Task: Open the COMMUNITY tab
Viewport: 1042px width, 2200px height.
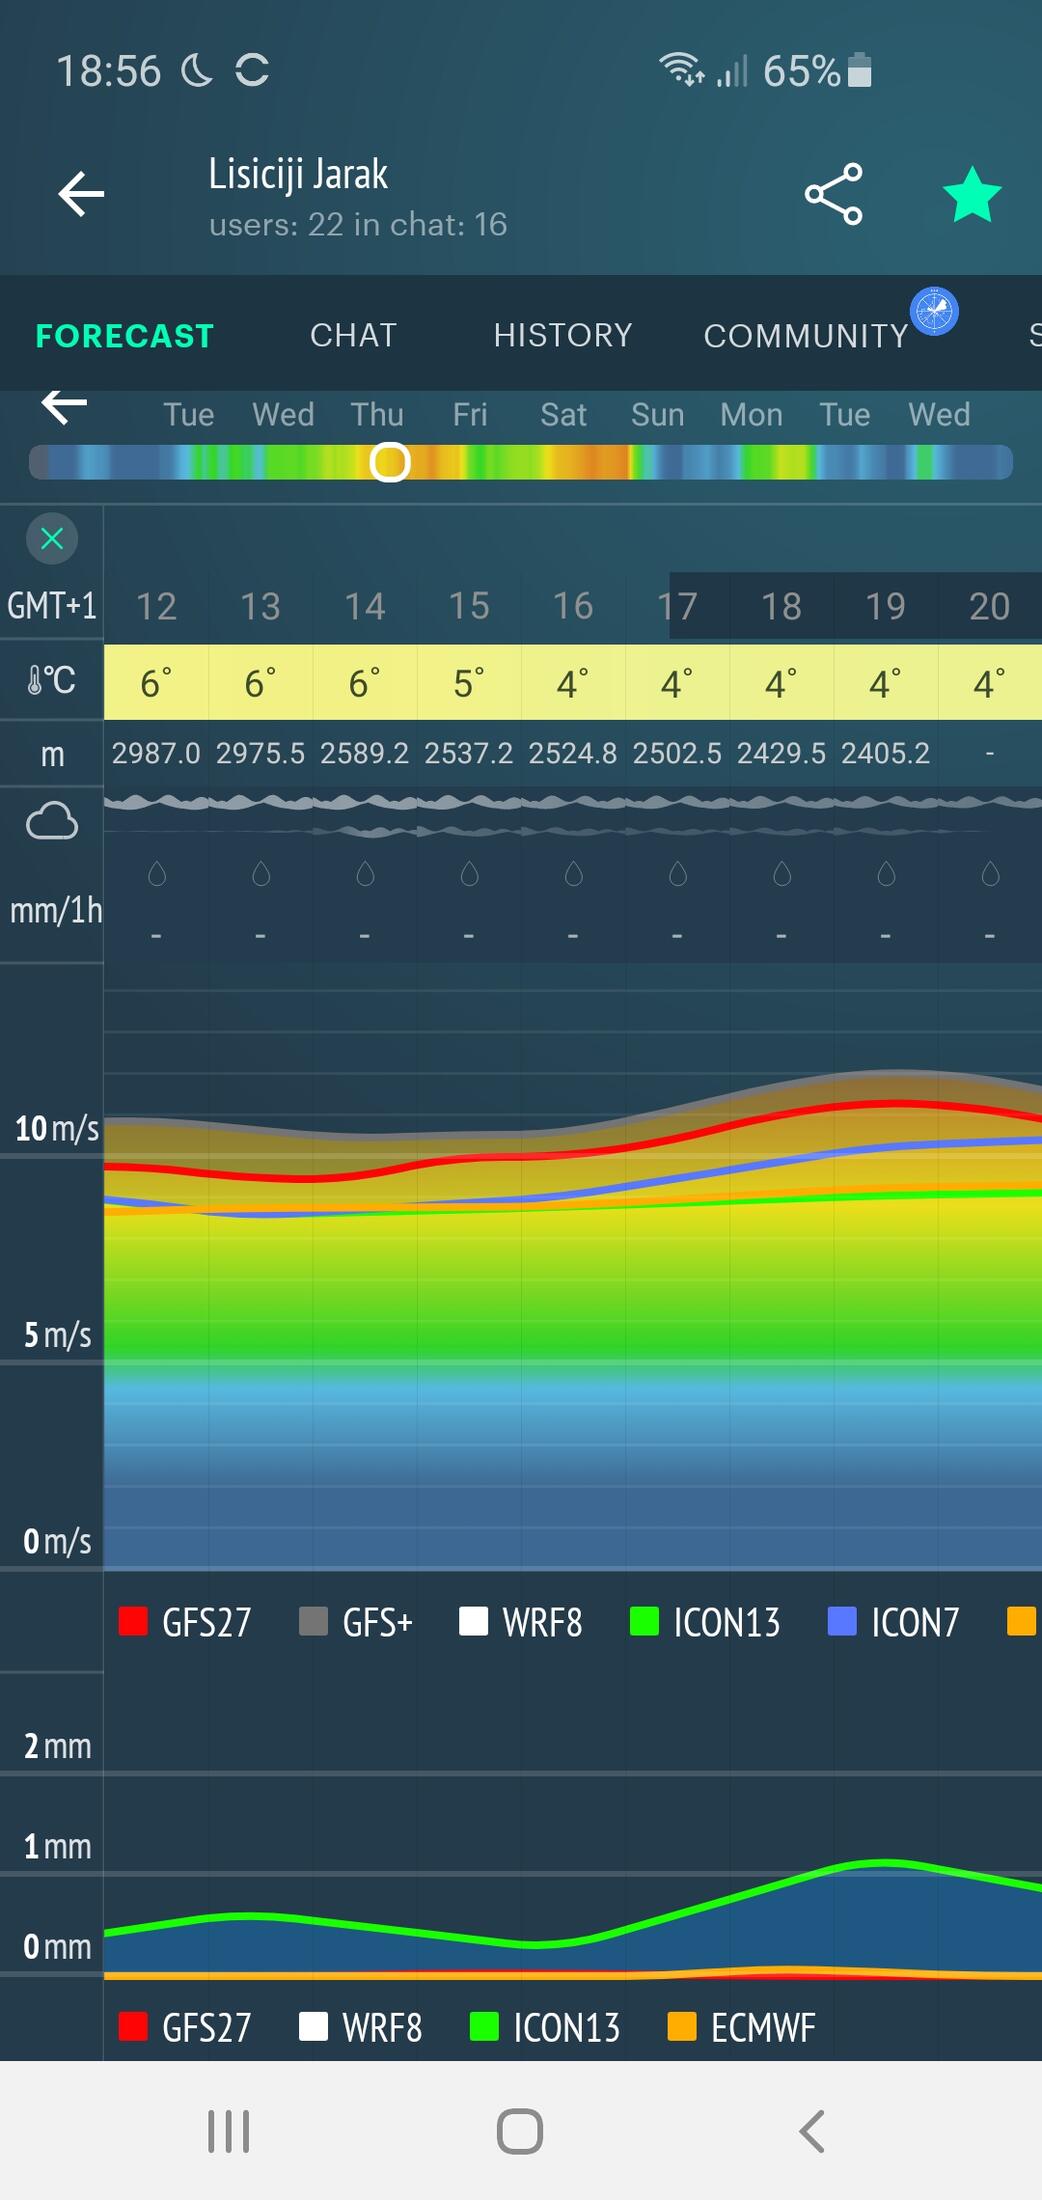Action: tap(806, 336)
